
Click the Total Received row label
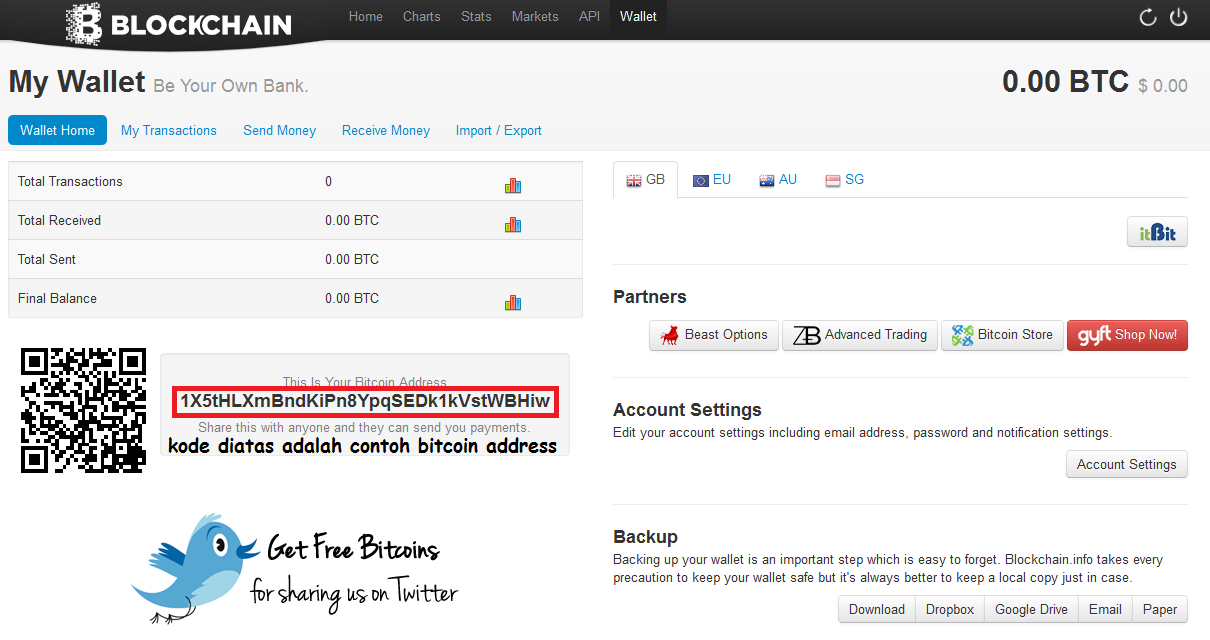click(59, 220)
